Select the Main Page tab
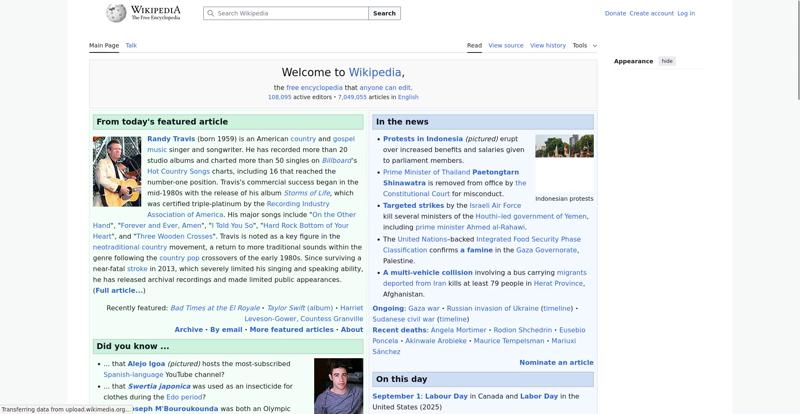This screenshot has width=800, height=414. click(104, 45)
